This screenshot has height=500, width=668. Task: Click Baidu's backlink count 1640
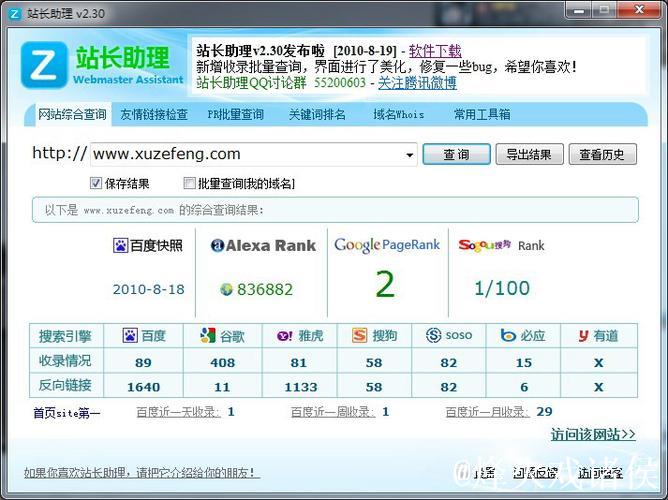(144, 387)
